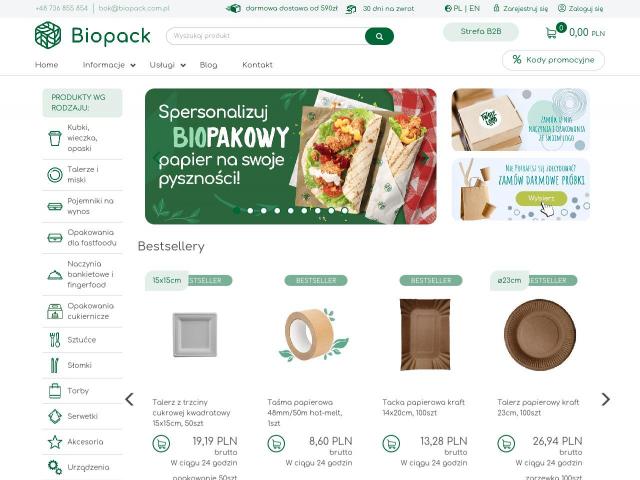Select the Sztućce cutlery icon
Image resolution: width=640 pixels, height=480 pixels.
coord(55,340)
